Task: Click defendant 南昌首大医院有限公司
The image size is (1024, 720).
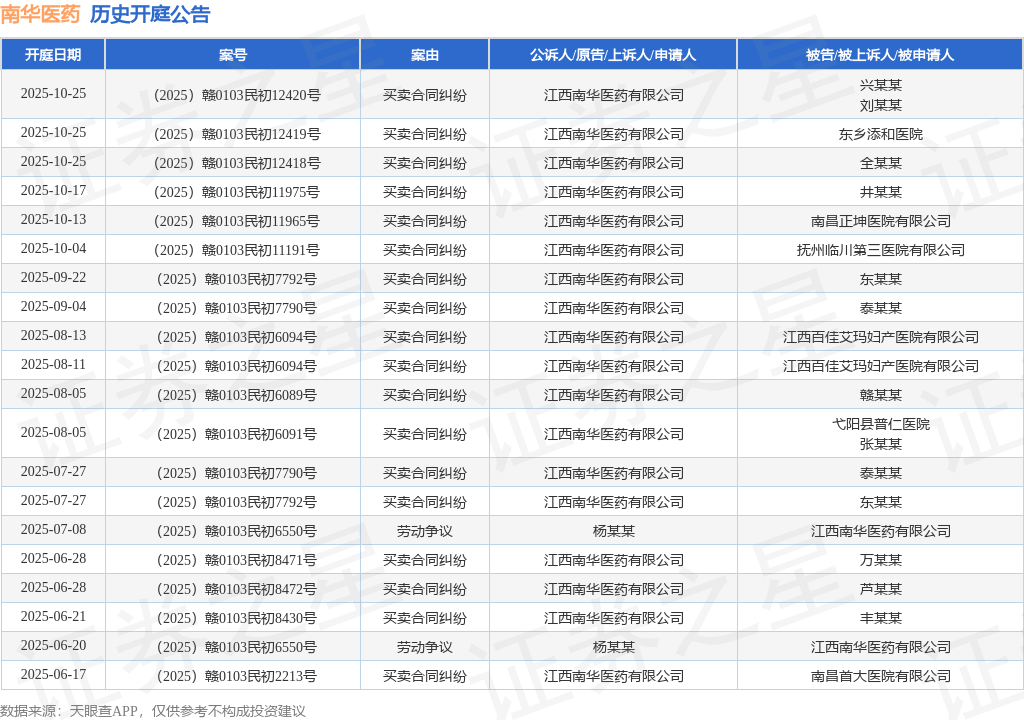Action: tap(880, 676)
